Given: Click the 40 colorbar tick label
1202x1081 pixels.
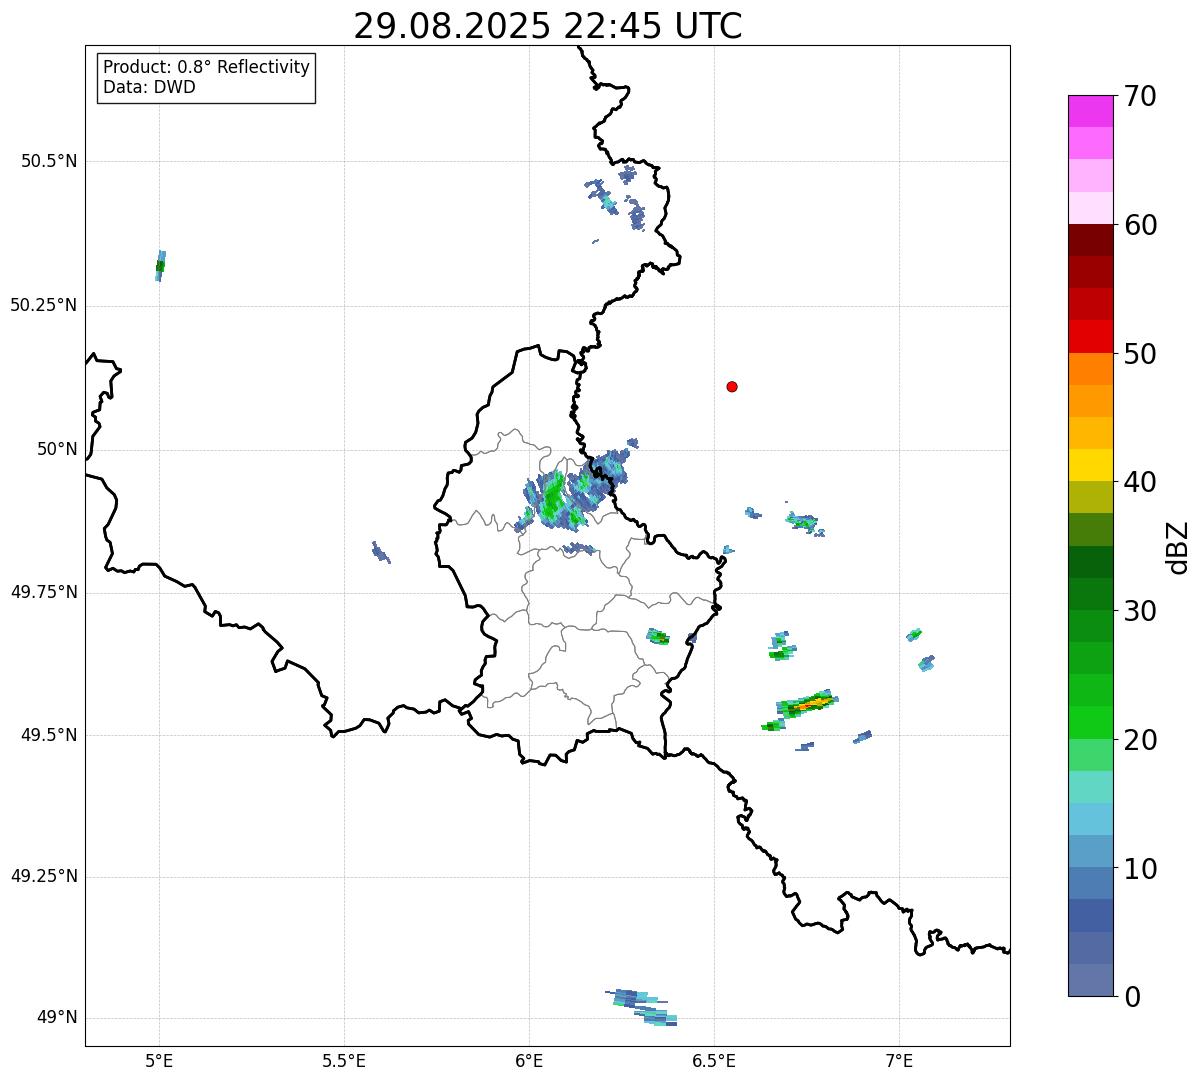Looking at the screenshot, I should (1140, 482).
